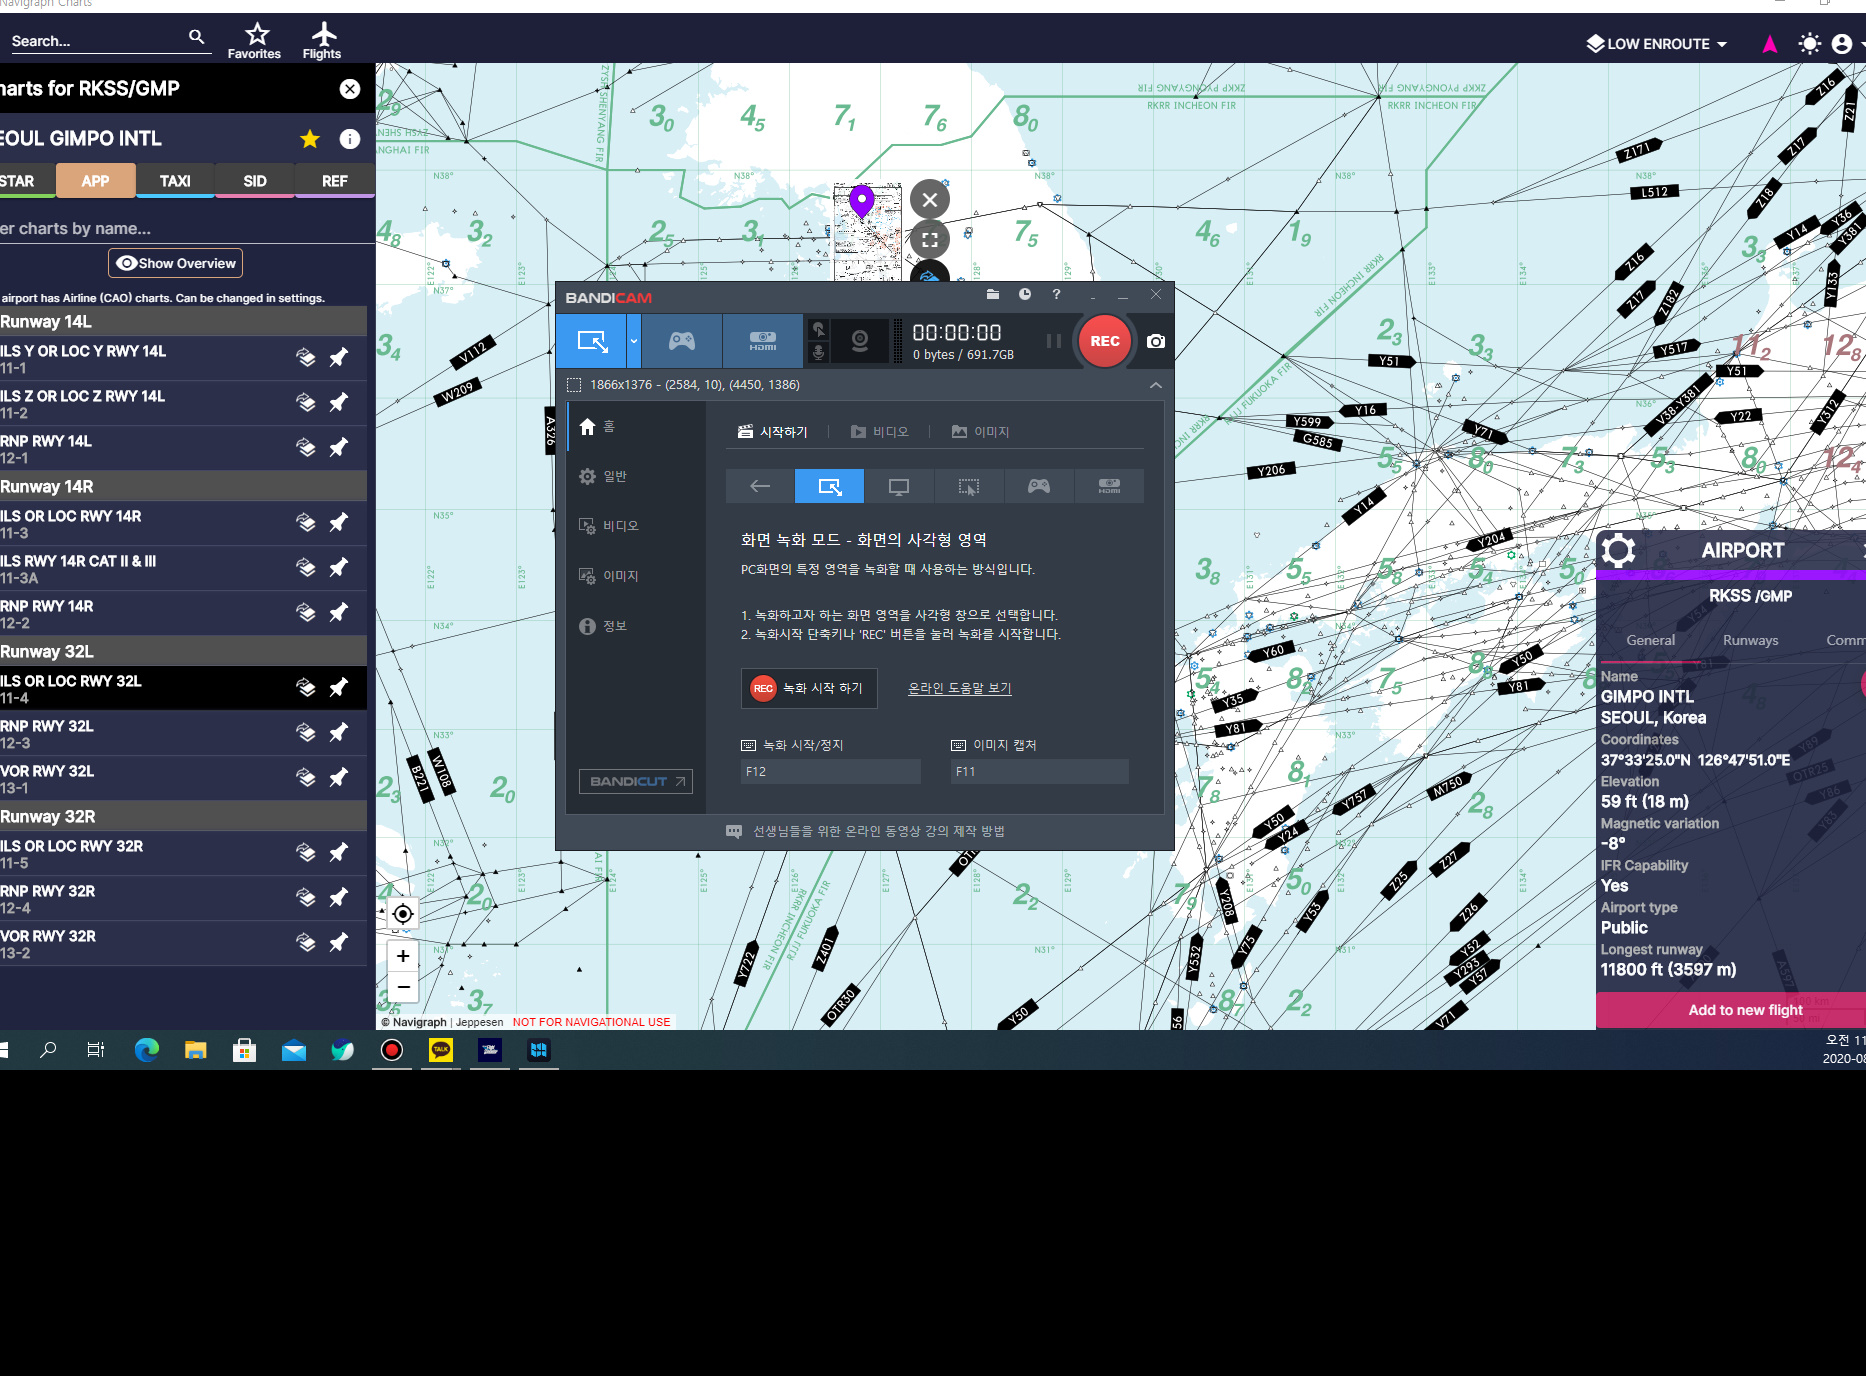Select Bandicam game recording mode
Image resolution: width=1866 pixels, height=1376 pixels.
click(682, 341)
